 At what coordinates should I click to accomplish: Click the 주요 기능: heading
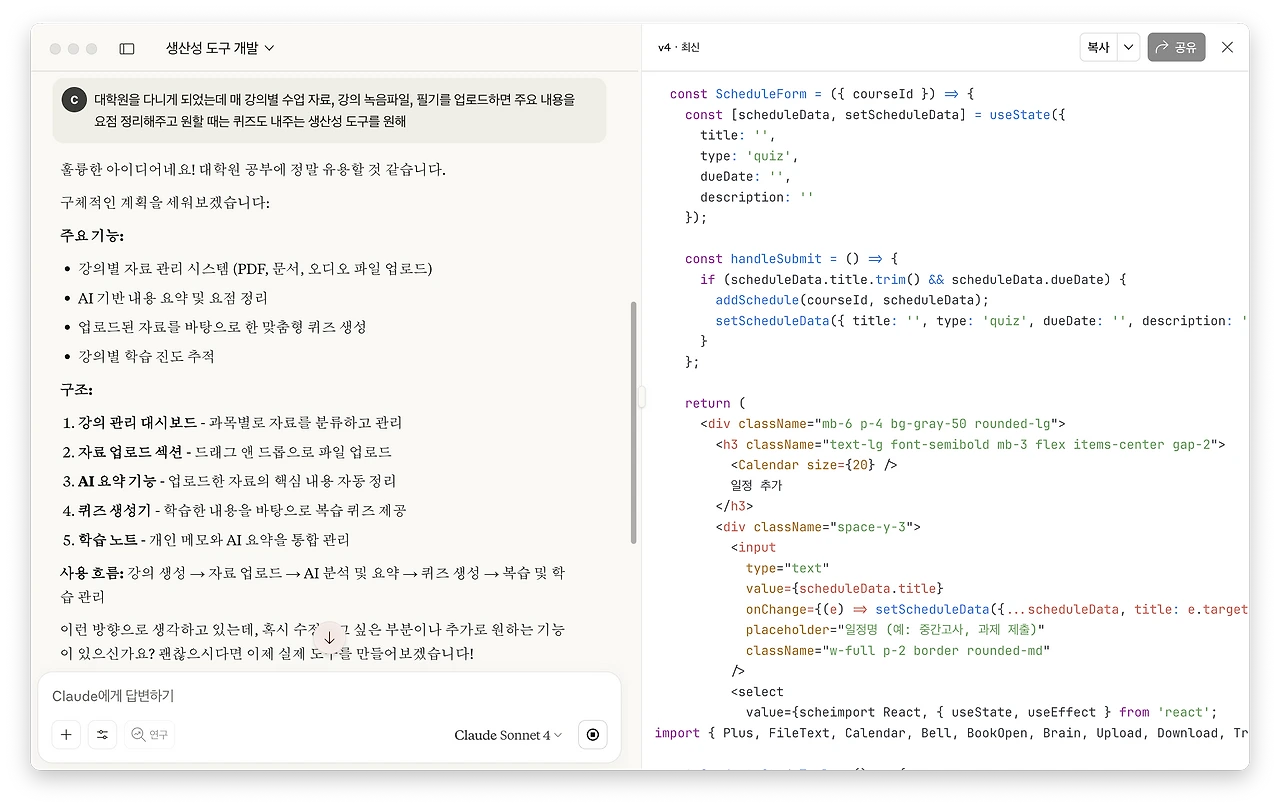coord(92,236)
